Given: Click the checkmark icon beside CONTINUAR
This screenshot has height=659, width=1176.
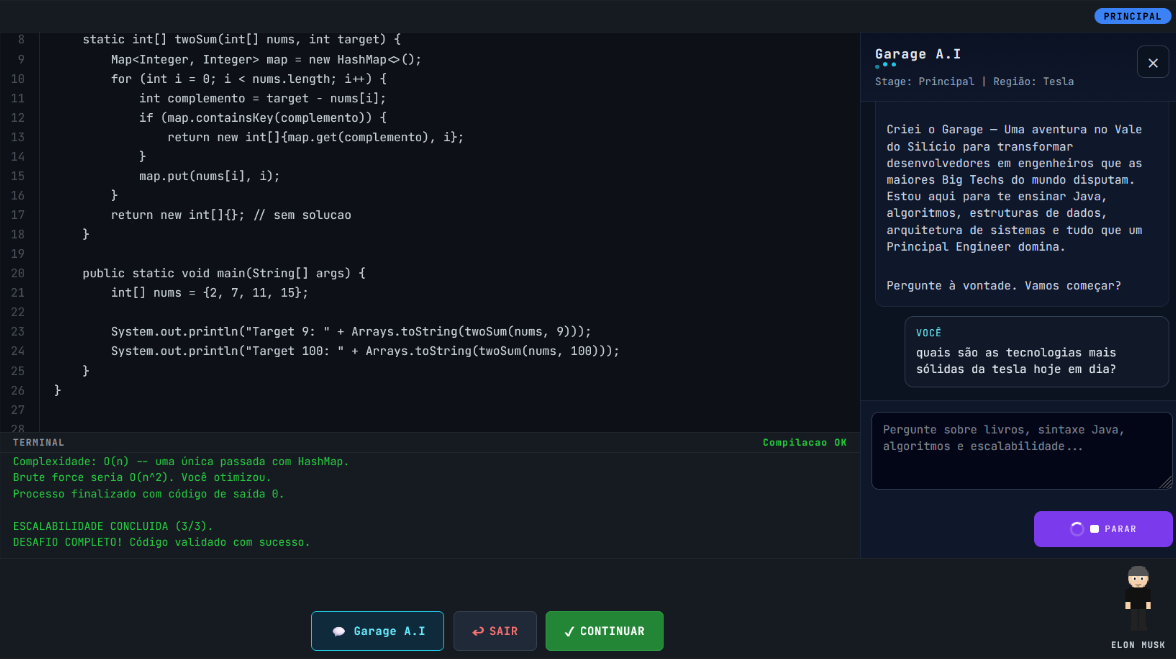Looking at the screenshot, I should (x=569, y=632).
